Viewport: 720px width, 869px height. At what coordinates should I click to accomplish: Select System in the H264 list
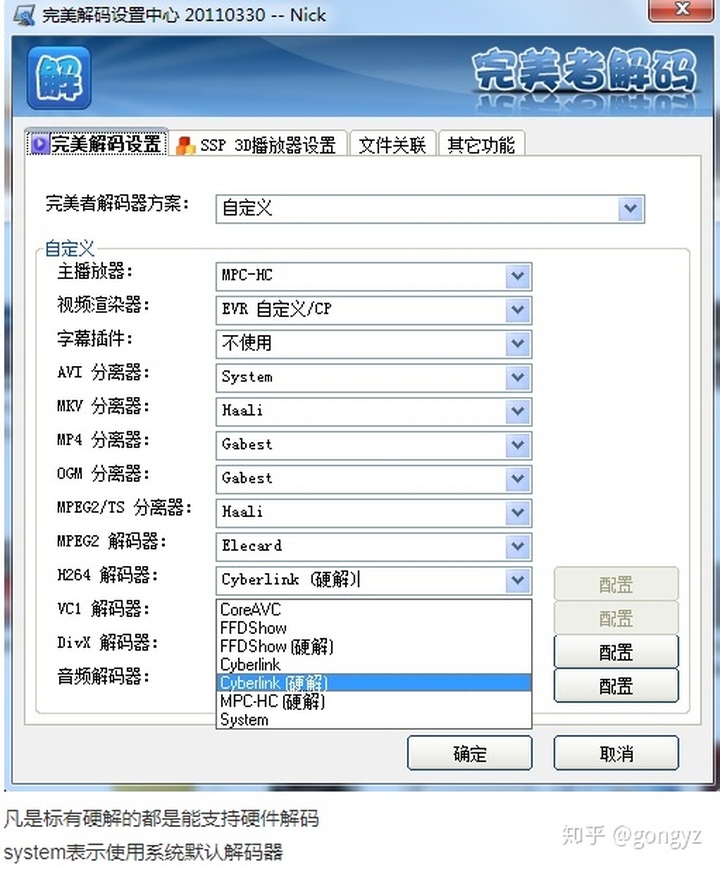374,719
